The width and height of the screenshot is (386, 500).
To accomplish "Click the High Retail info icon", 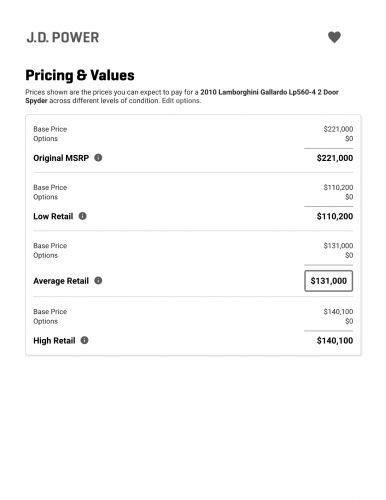I will pos(84,340).
